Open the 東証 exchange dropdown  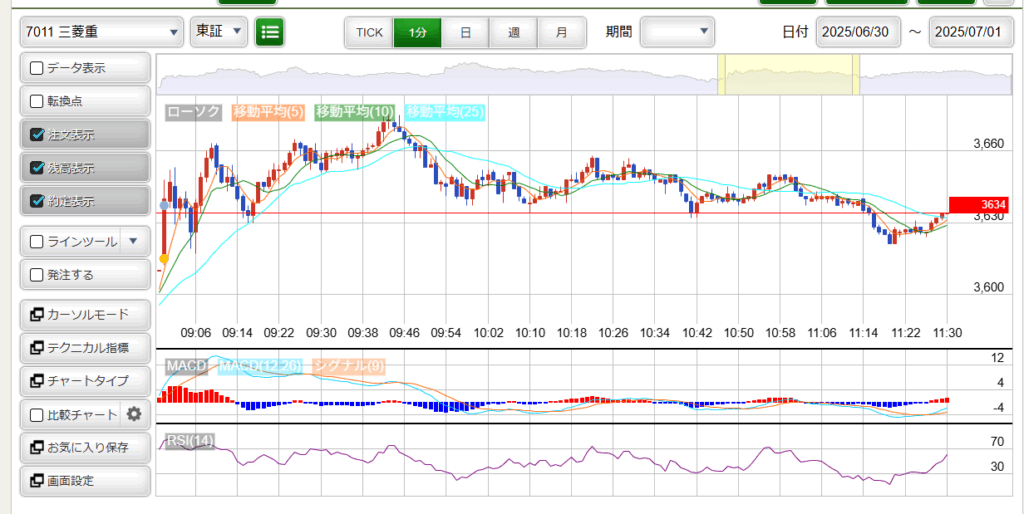click(218, 31)
